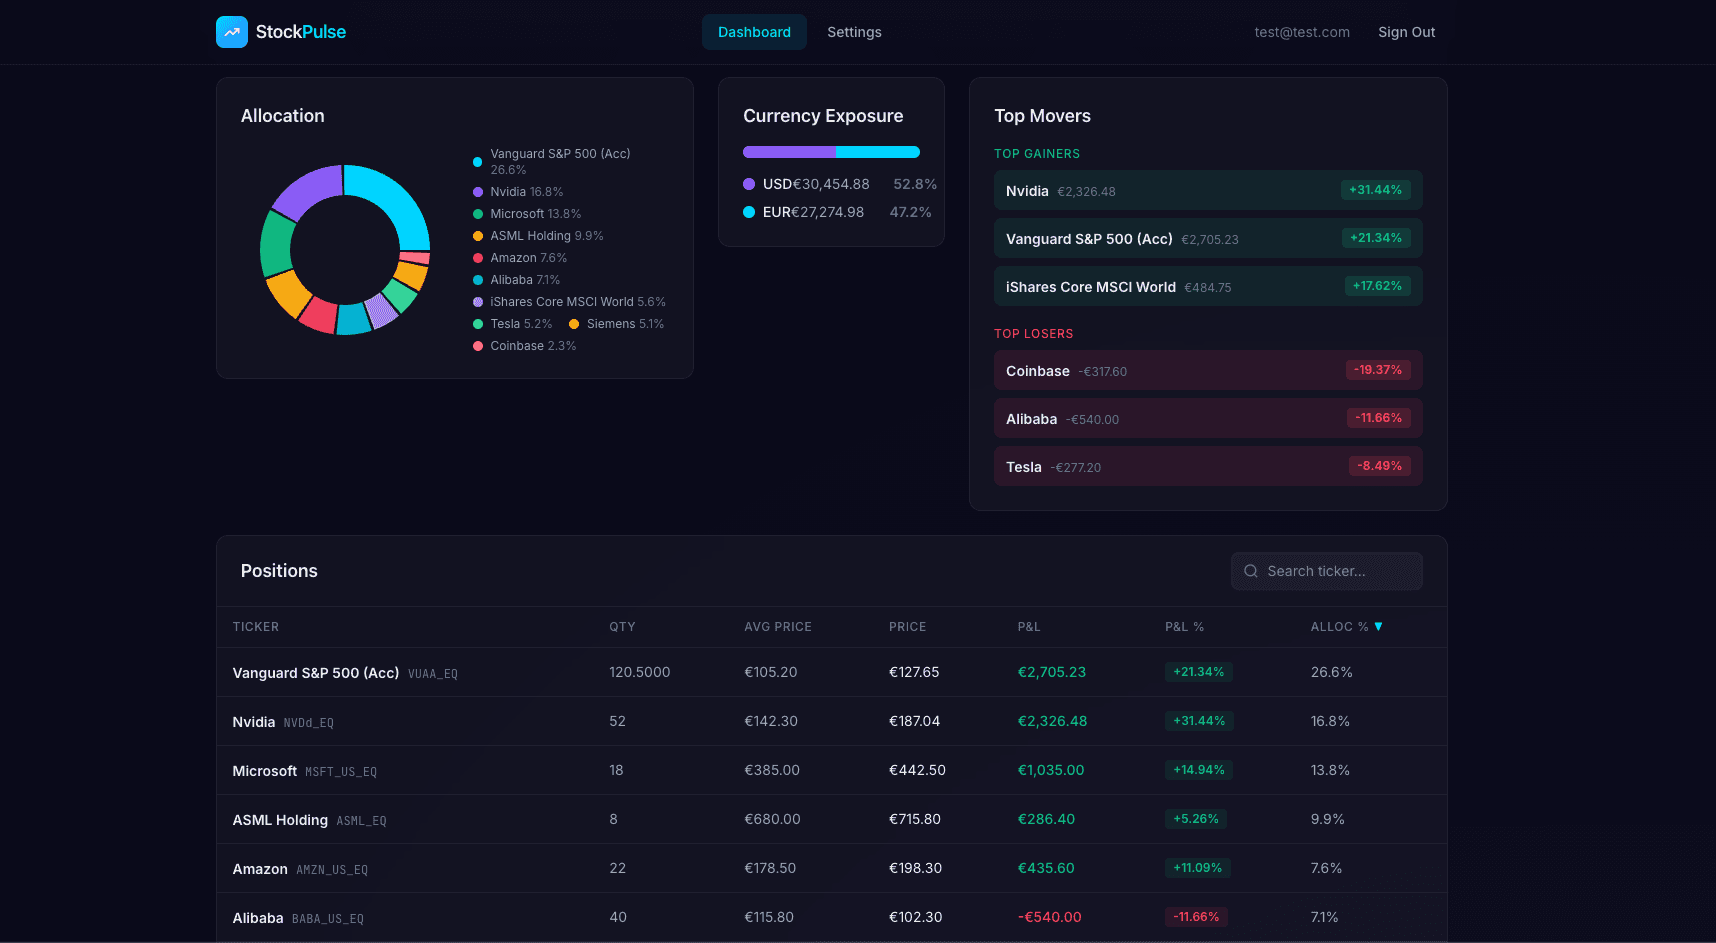Viewport: 1716px width, 943px height.
Task: Click Nvidia legend purple dot
Action: pos(478,192)
